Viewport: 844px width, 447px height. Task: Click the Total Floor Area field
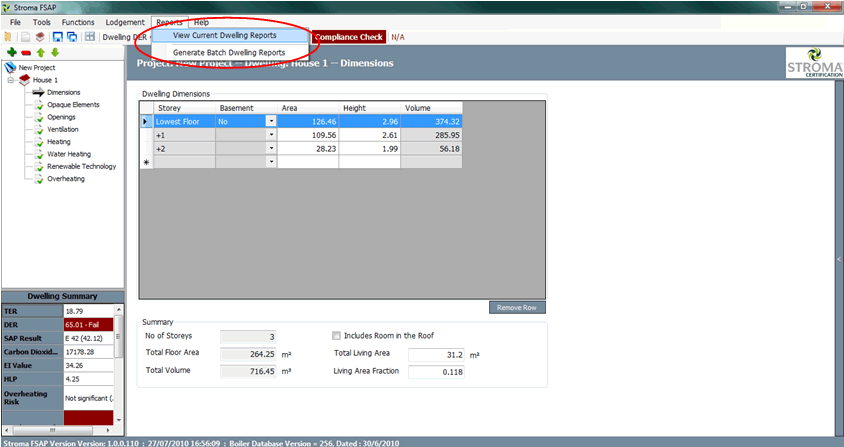[x=248, y=354]
